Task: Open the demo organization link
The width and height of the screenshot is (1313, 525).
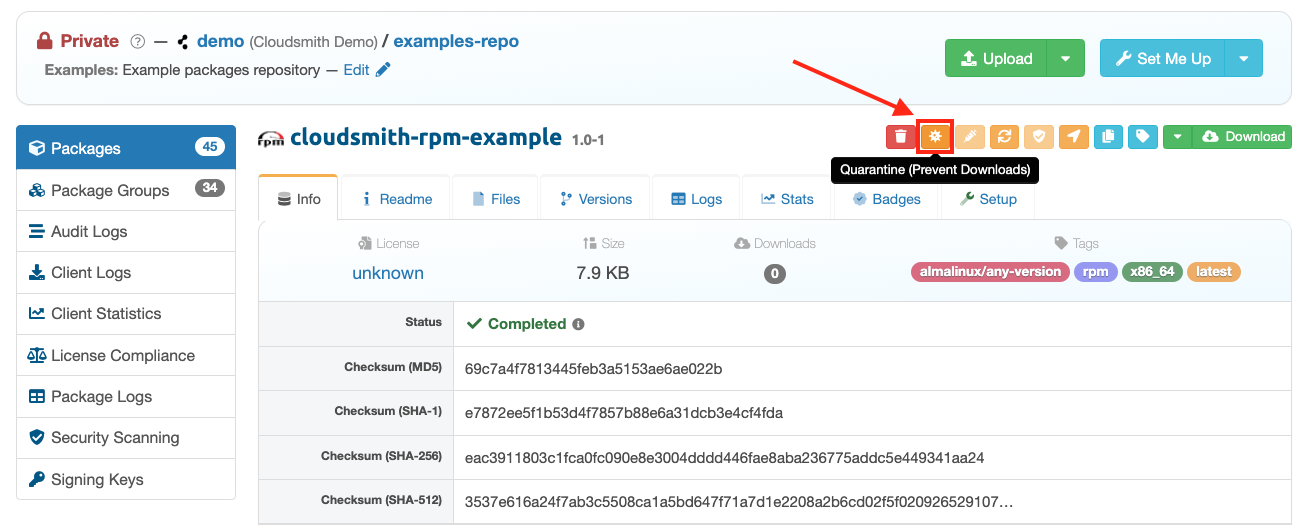Action: [221, 41]
